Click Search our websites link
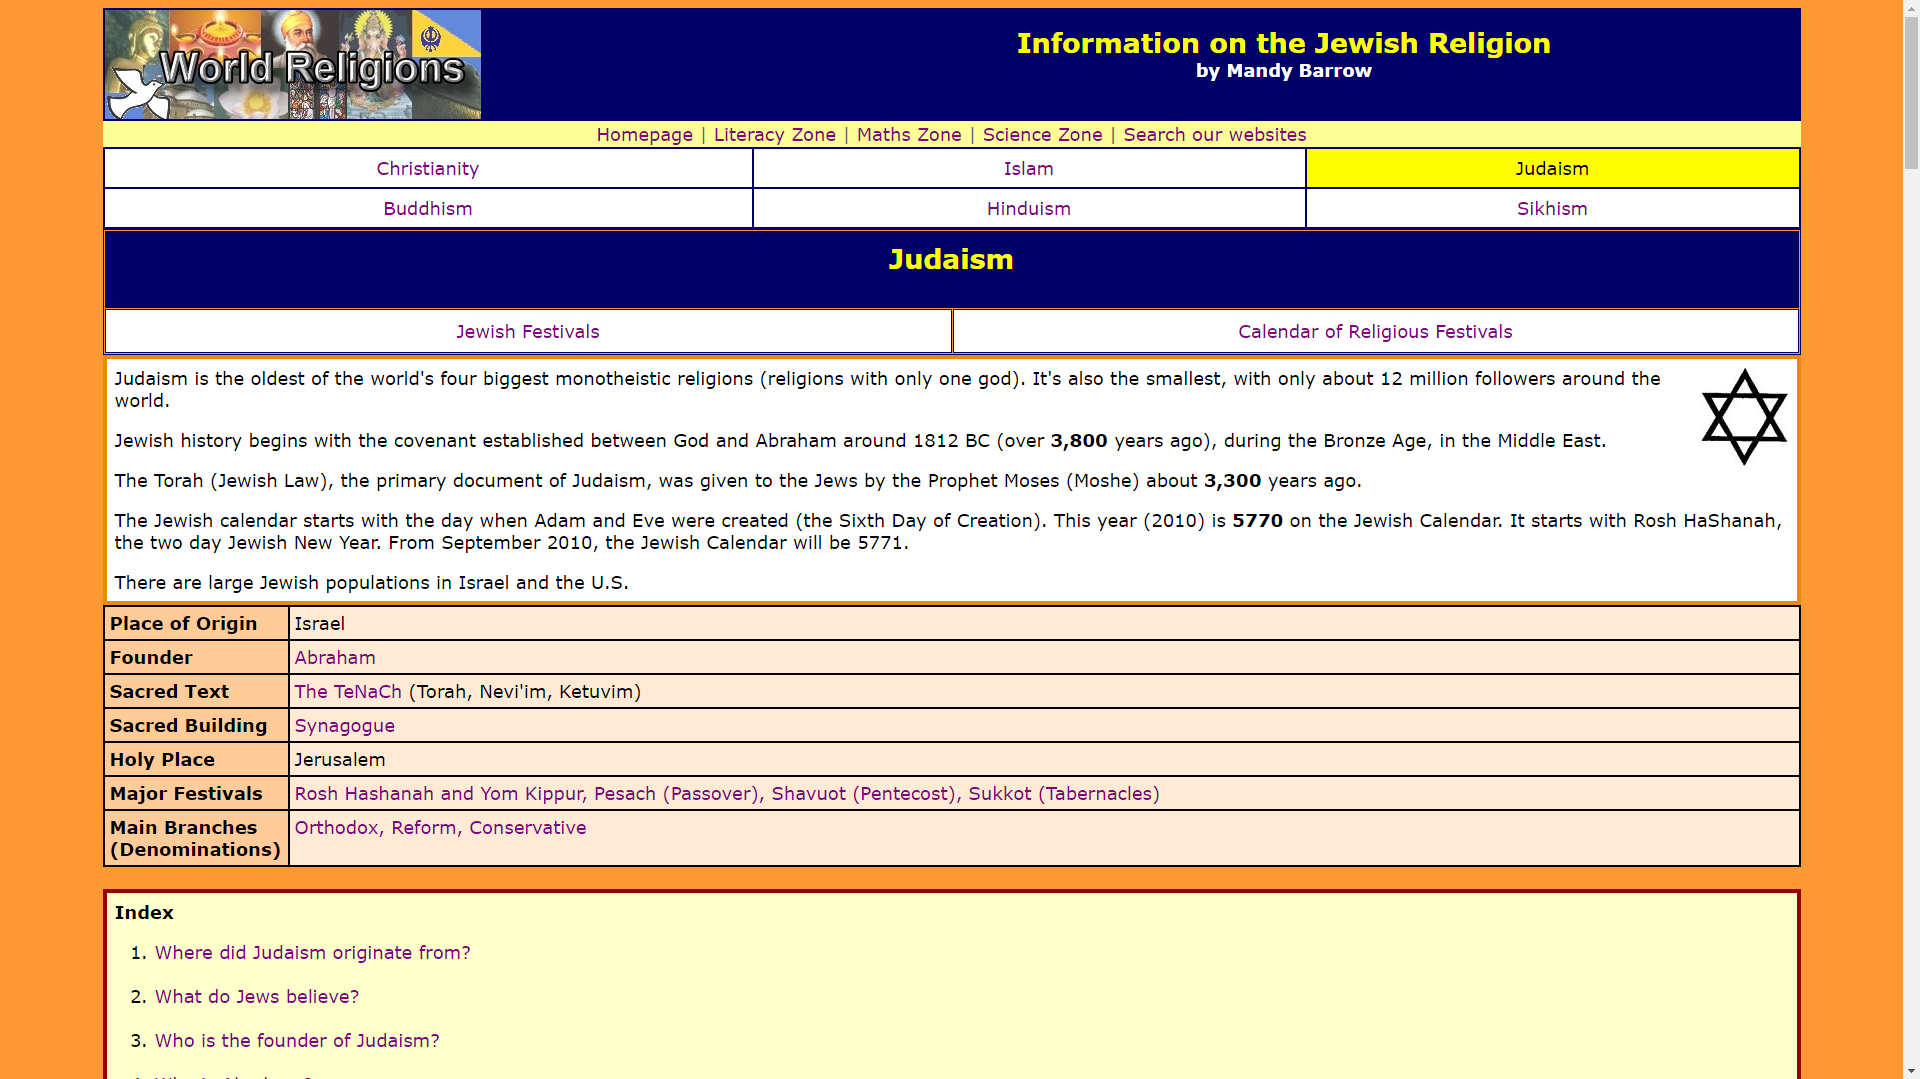 tap(1214, 135)
